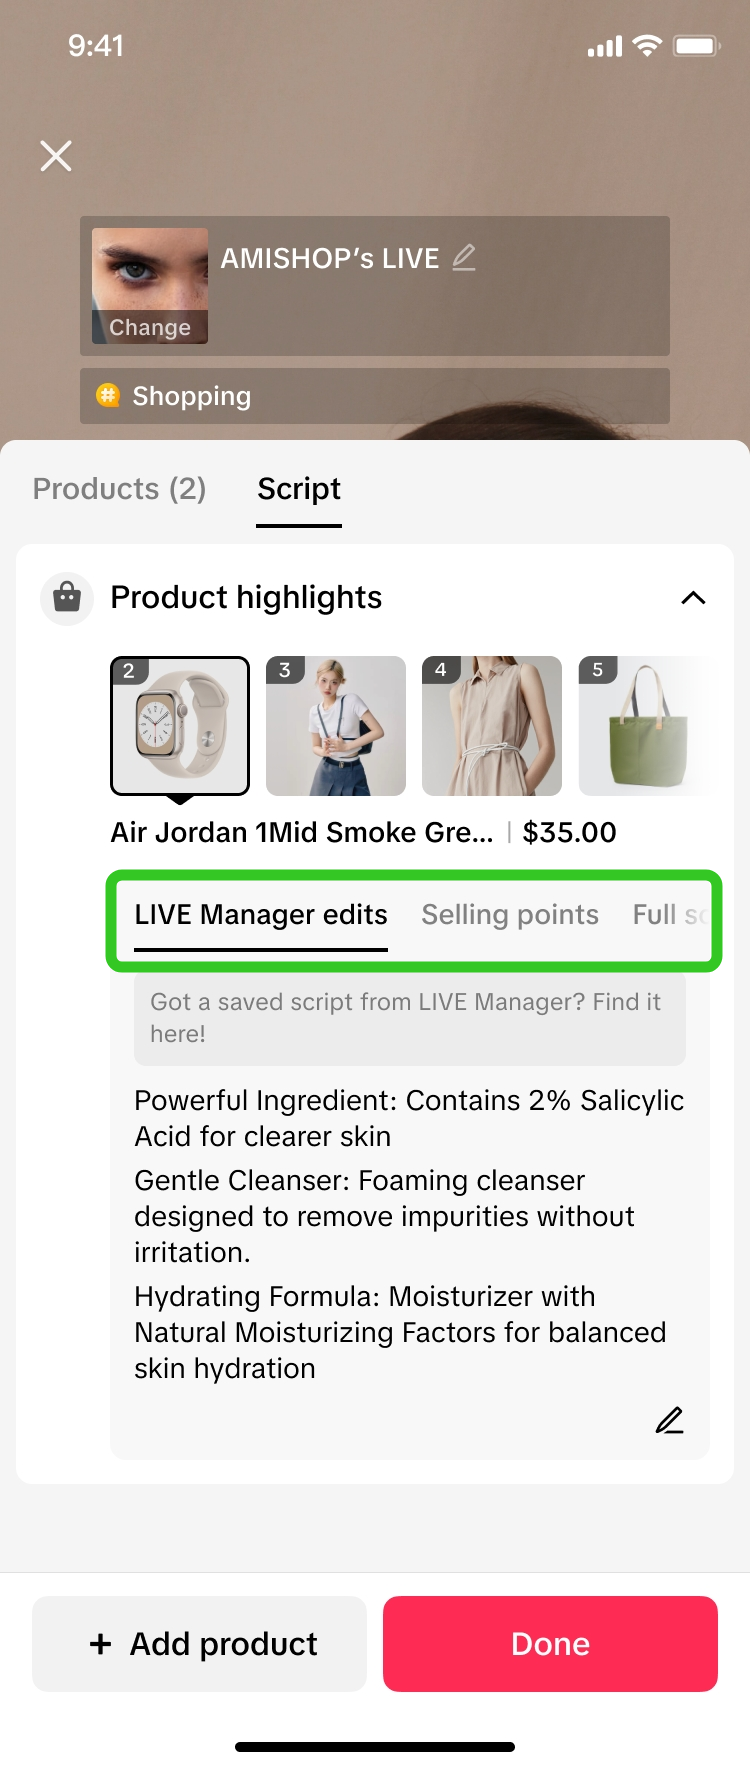Select product 2 watch thumbnail
This screenshot has width=750, height=1768.
coord(180,726)
